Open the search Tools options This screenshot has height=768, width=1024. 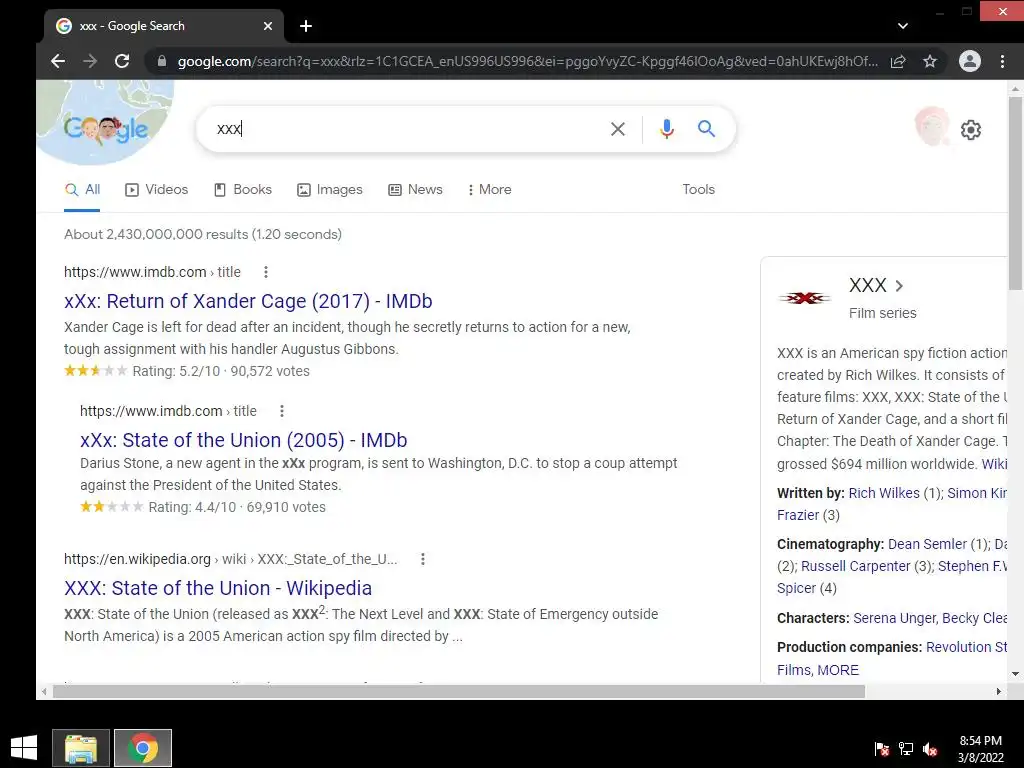click(x=699, y=189)
